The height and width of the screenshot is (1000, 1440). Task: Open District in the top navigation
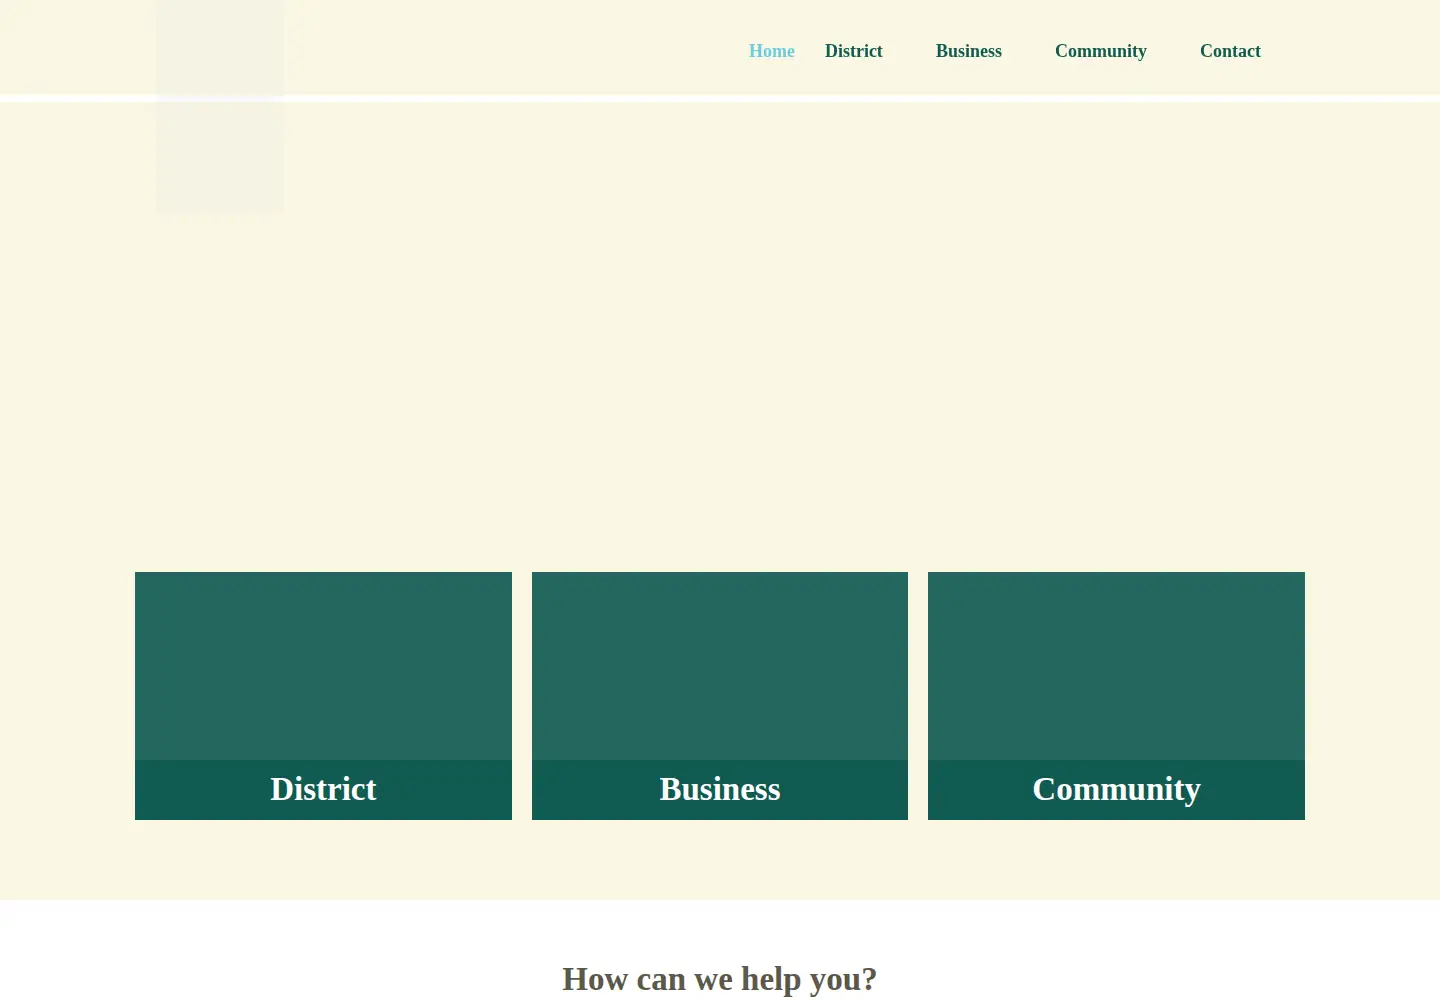point(853,51)
